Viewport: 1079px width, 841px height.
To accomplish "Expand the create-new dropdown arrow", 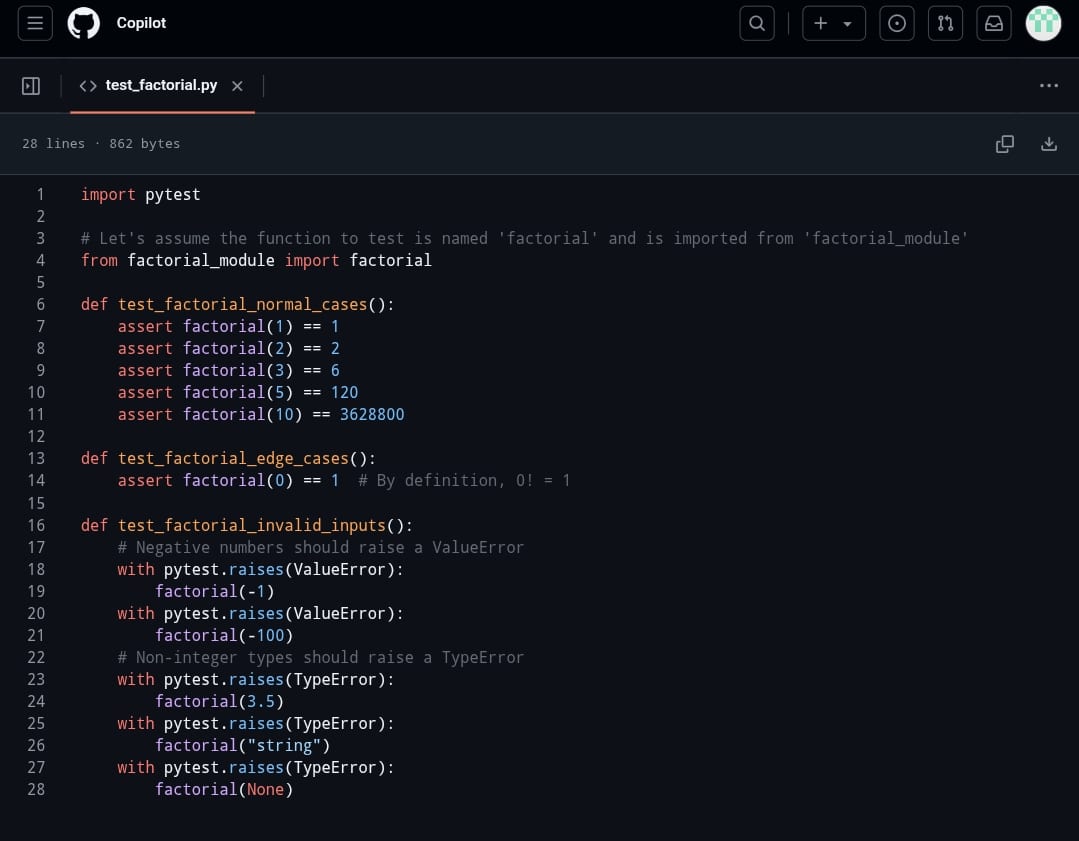I will [848, 24].
